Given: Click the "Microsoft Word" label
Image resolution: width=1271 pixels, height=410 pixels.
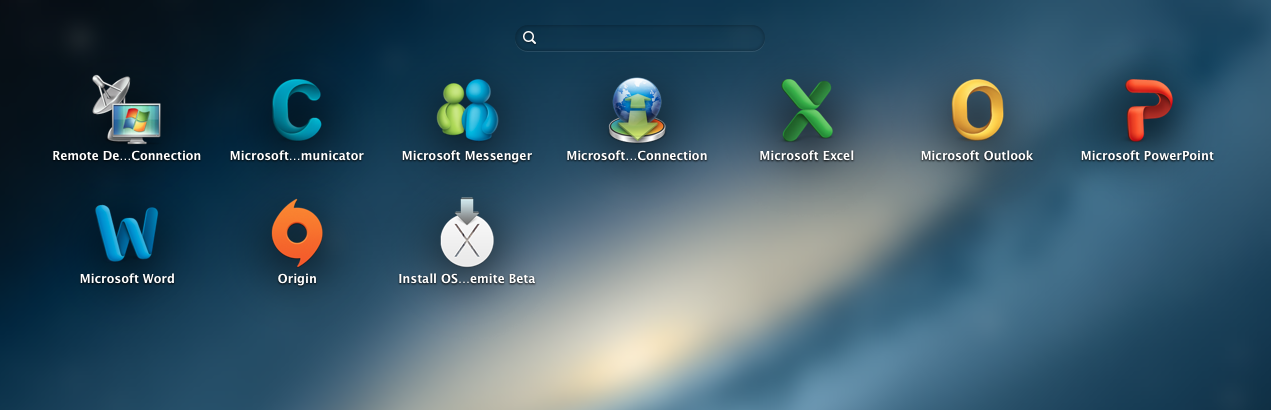Looking at the screenshot, I should click(x=127, y=279).
